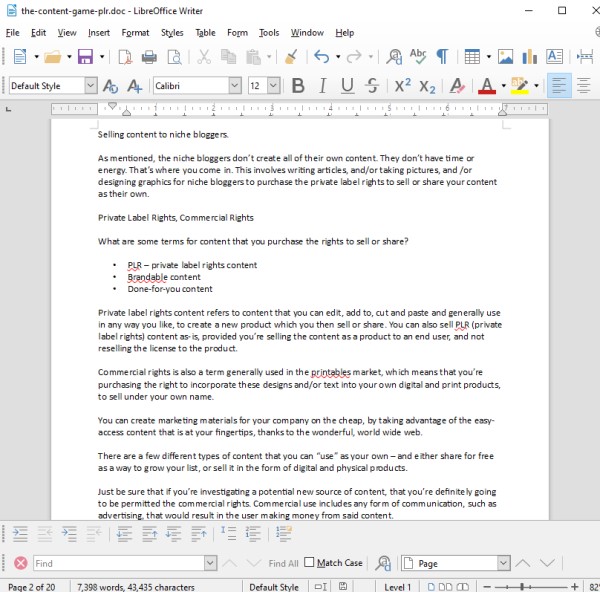Open the Tools menu

[269, 33]
